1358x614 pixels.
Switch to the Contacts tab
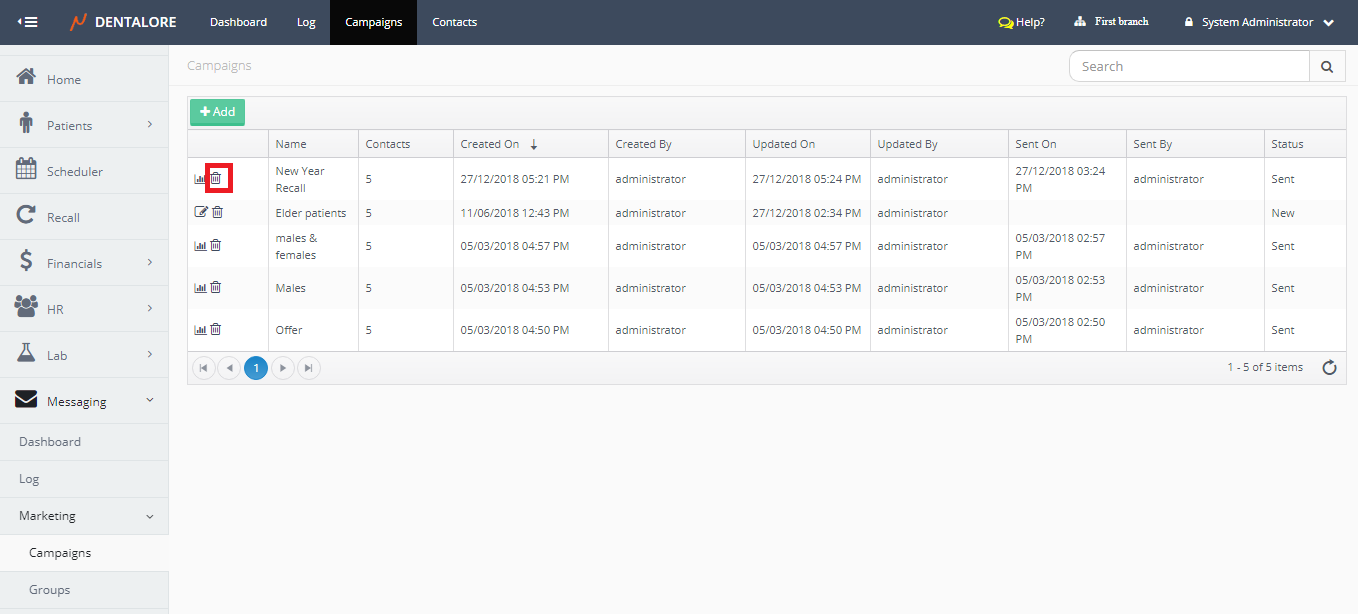click(454, 22)
